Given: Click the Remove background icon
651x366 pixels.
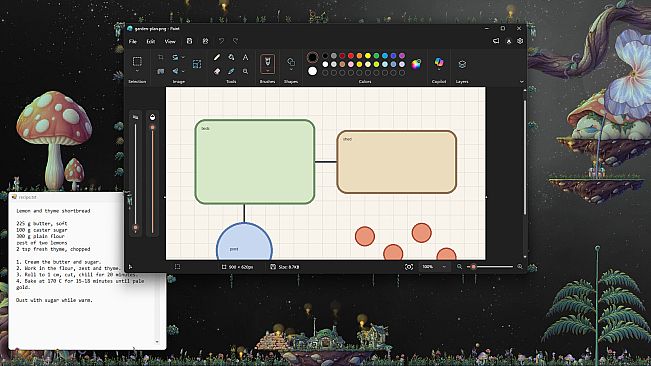Looking at the screenshot, I should [161, 71].
